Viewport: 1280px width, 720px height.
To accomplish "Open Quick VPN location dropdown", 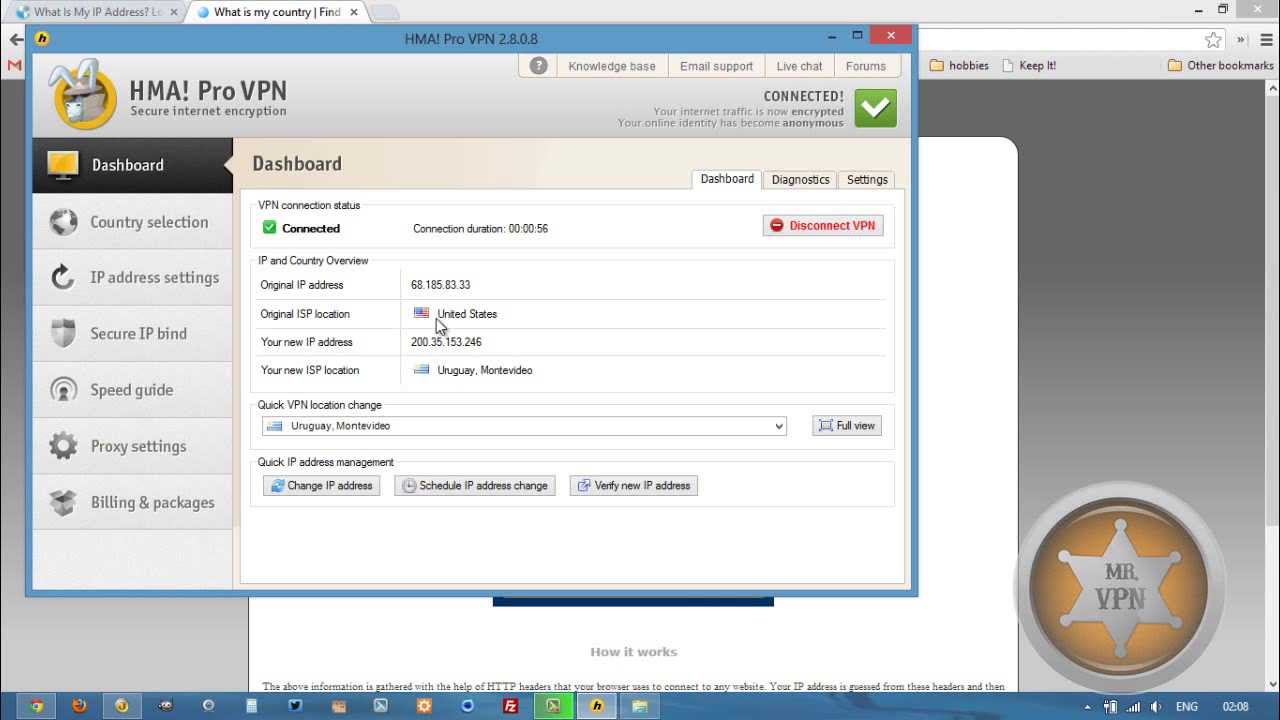I will coord(524,426).
